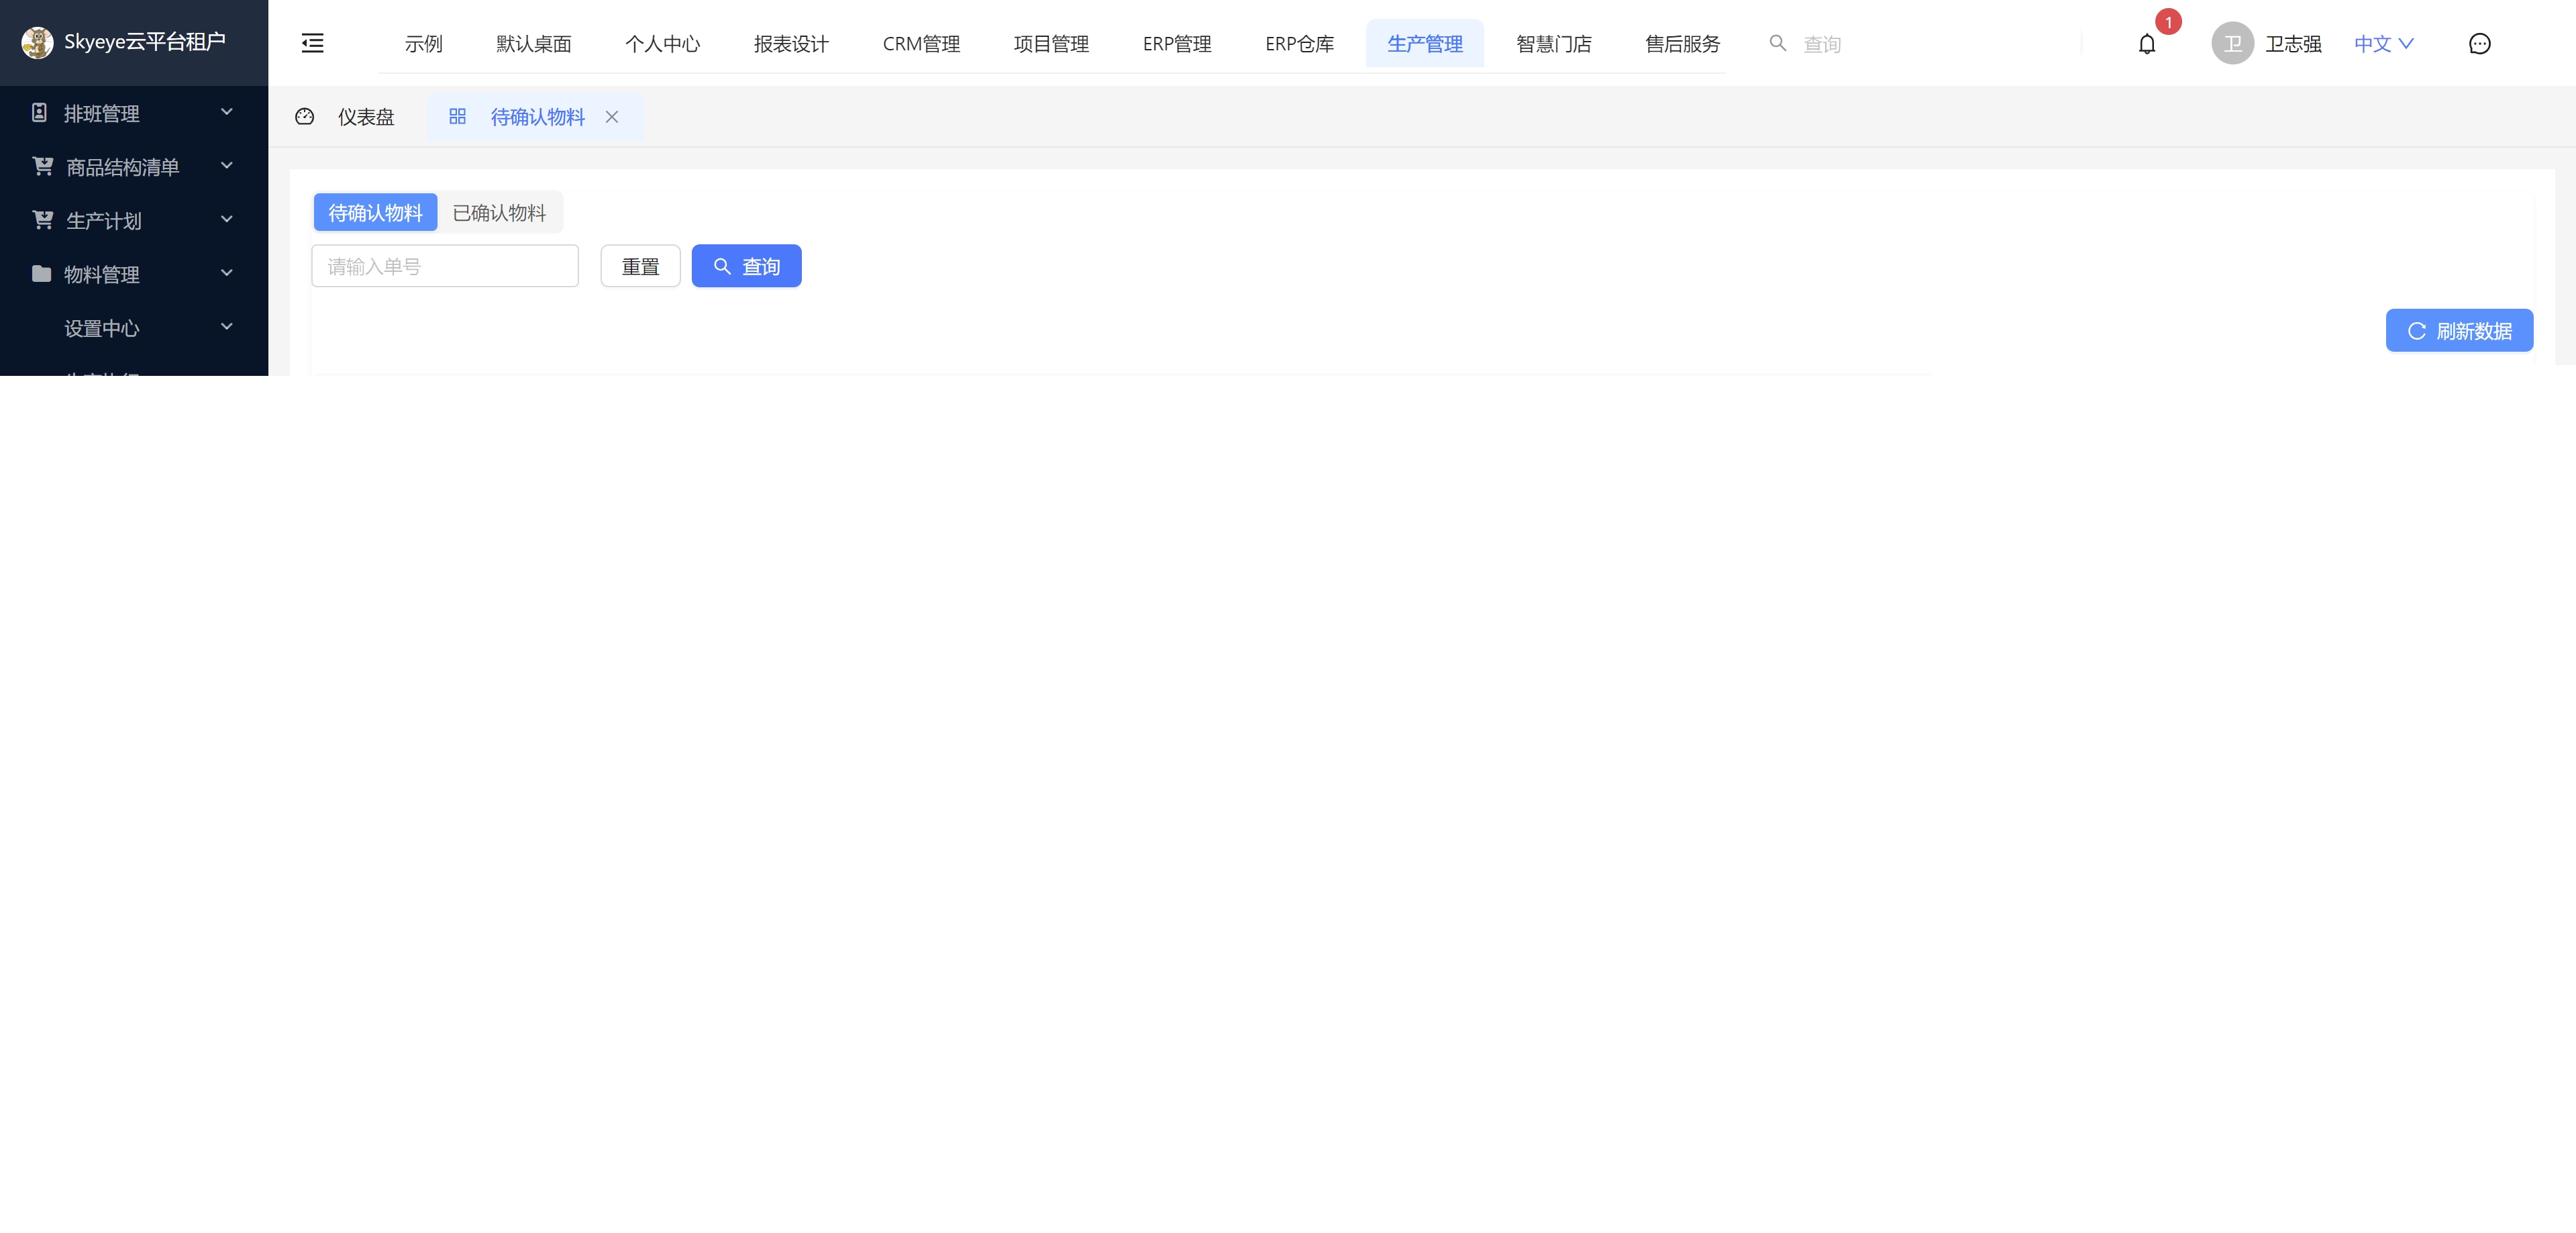Click the 卫志强 user avatar
The image size is (2576, 1233).
tap(2231, 44)
